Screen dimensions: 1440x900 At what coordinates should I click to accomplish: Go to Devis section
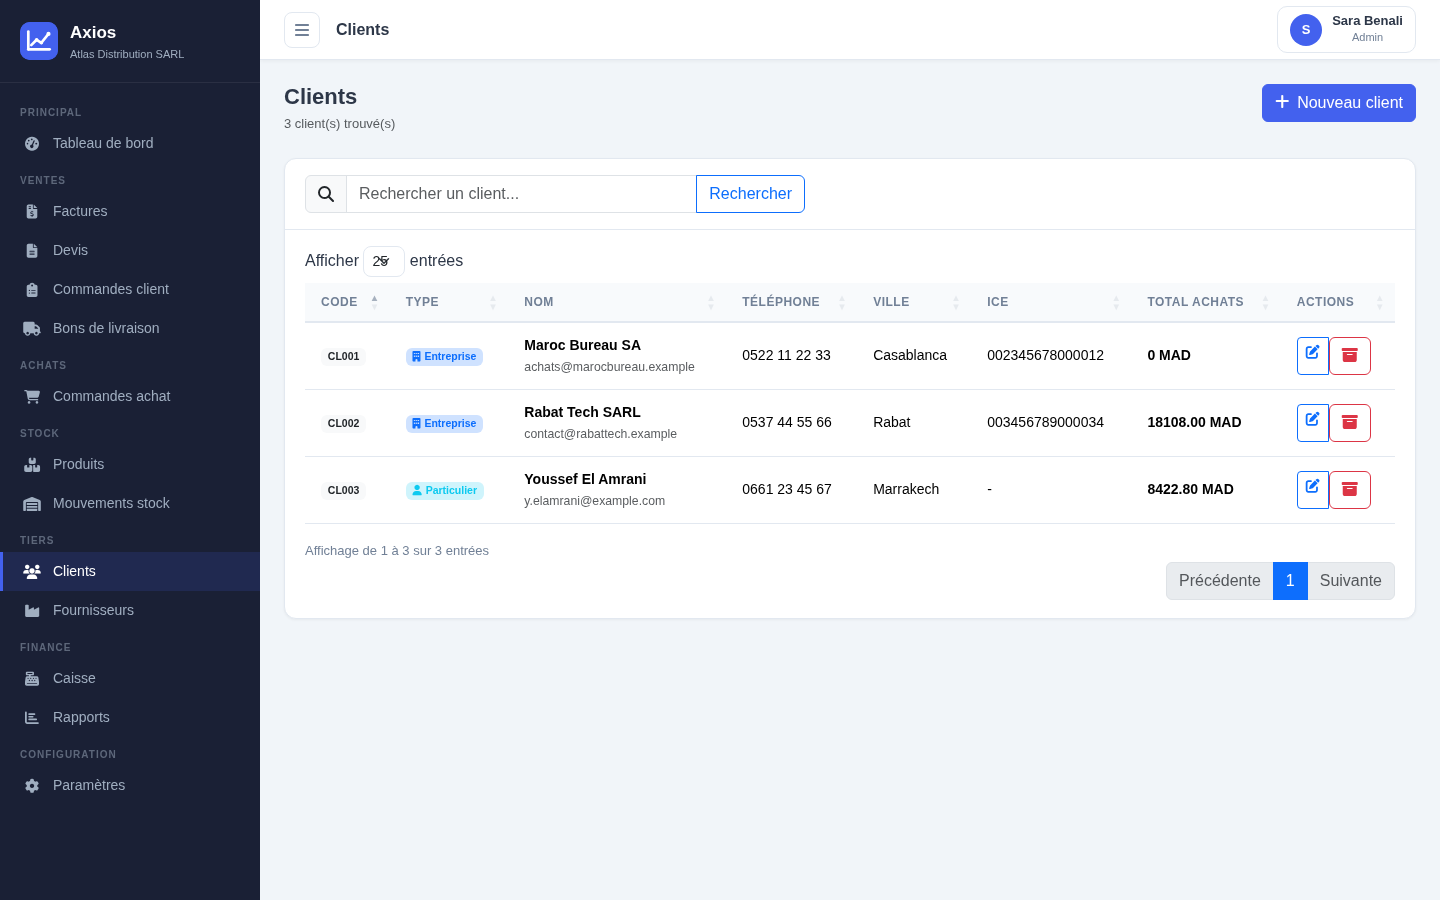tap(130, 250)
